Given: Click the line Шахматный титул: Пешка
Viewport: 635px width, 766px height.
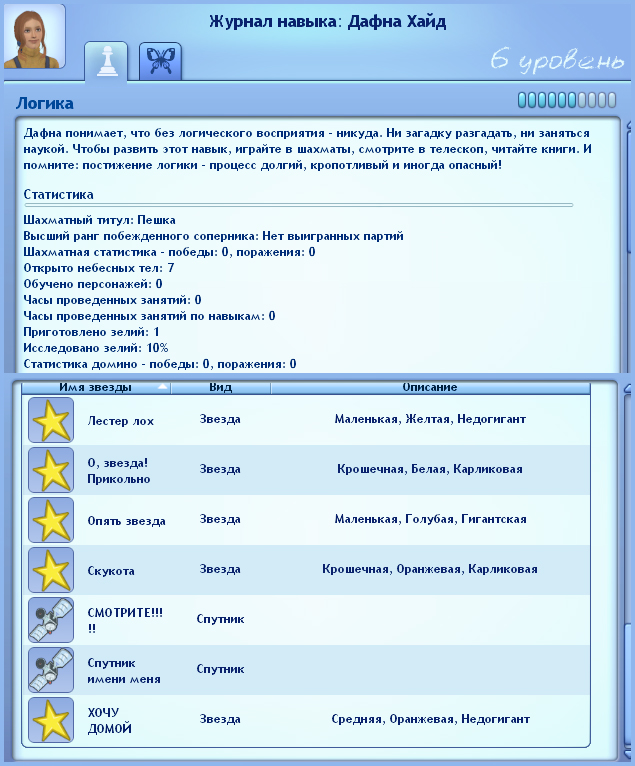Looking at the screenshot, I should click(x=100, y=220).
